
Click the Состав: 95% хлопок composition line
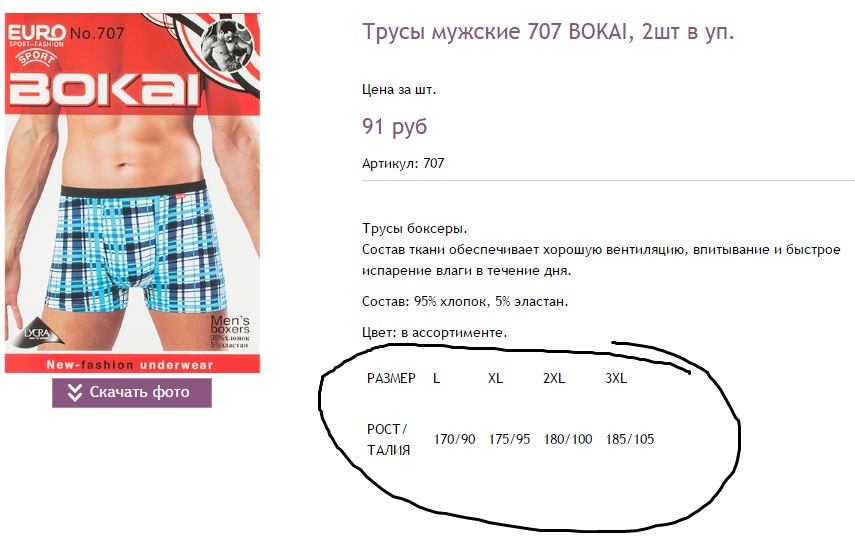point(465,301)
